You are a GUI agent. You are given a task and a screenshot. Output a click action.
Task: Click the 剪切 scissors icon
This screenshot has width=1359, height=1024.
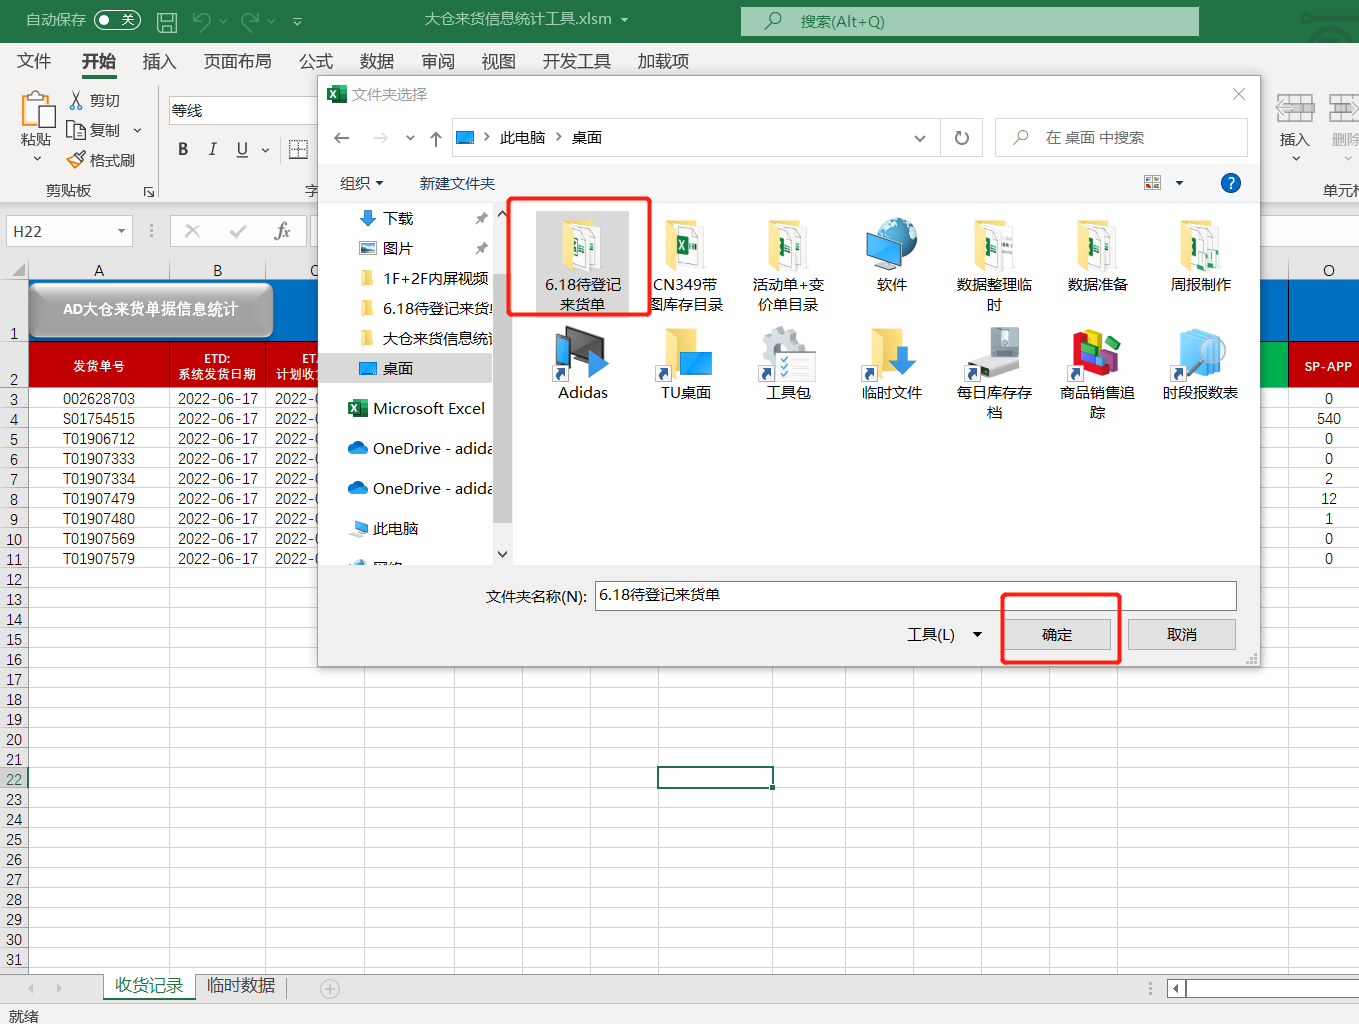tap(76, 100)
